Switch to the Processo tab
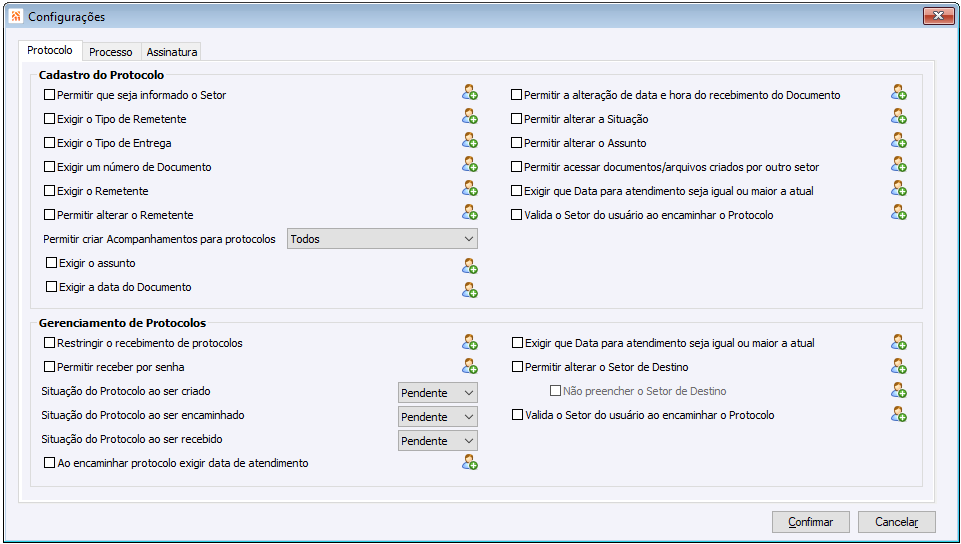 coord(110,52)
